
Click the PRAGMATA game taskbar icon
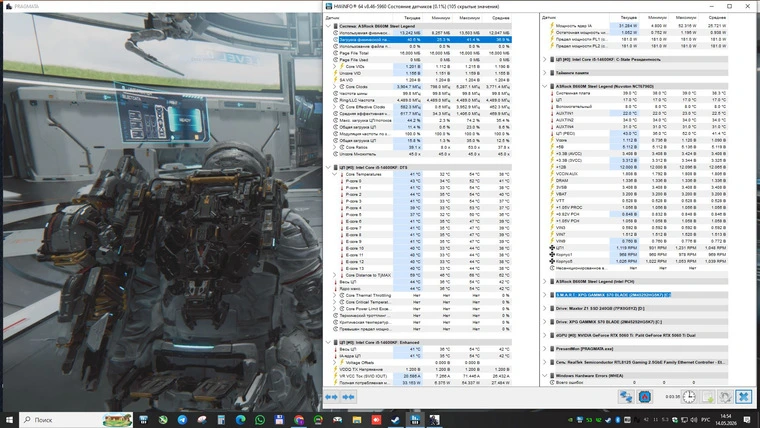click(434, 420)
